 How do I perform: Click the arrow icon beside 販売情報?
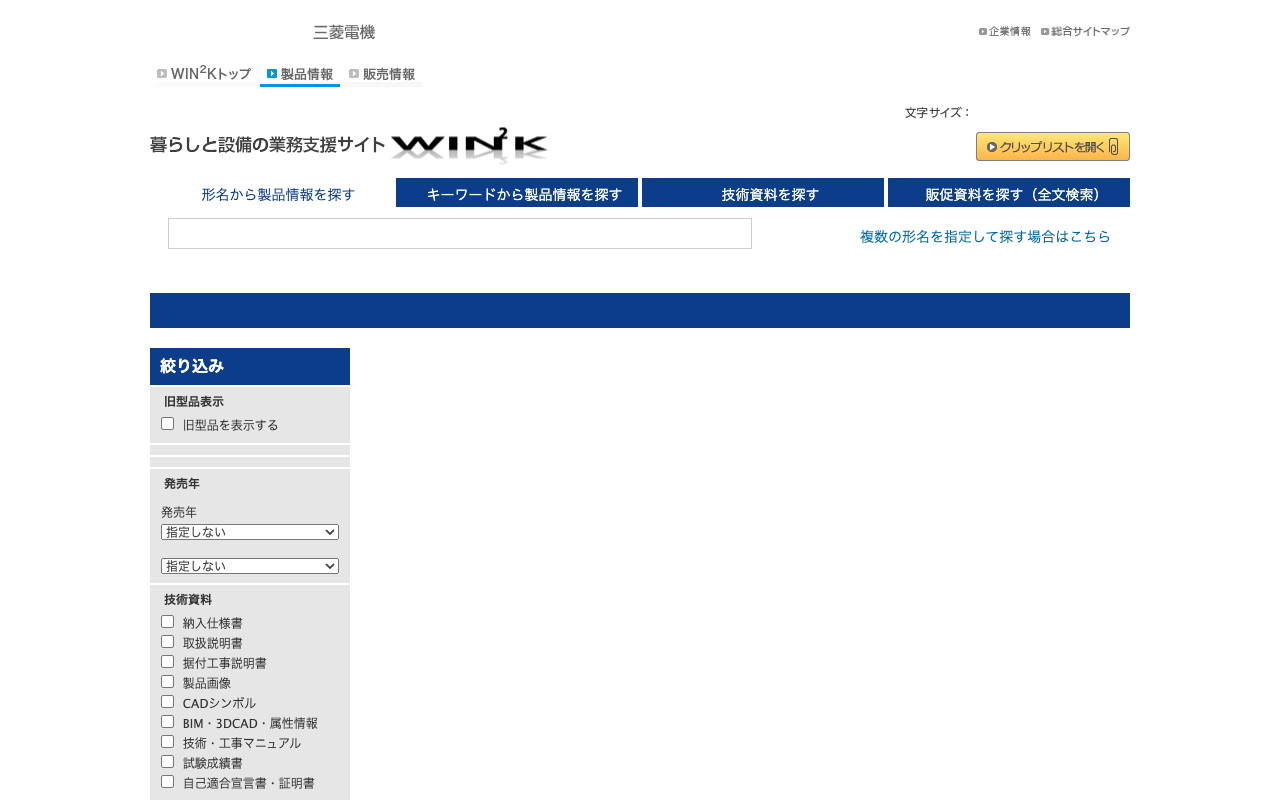tap(352, 73)
